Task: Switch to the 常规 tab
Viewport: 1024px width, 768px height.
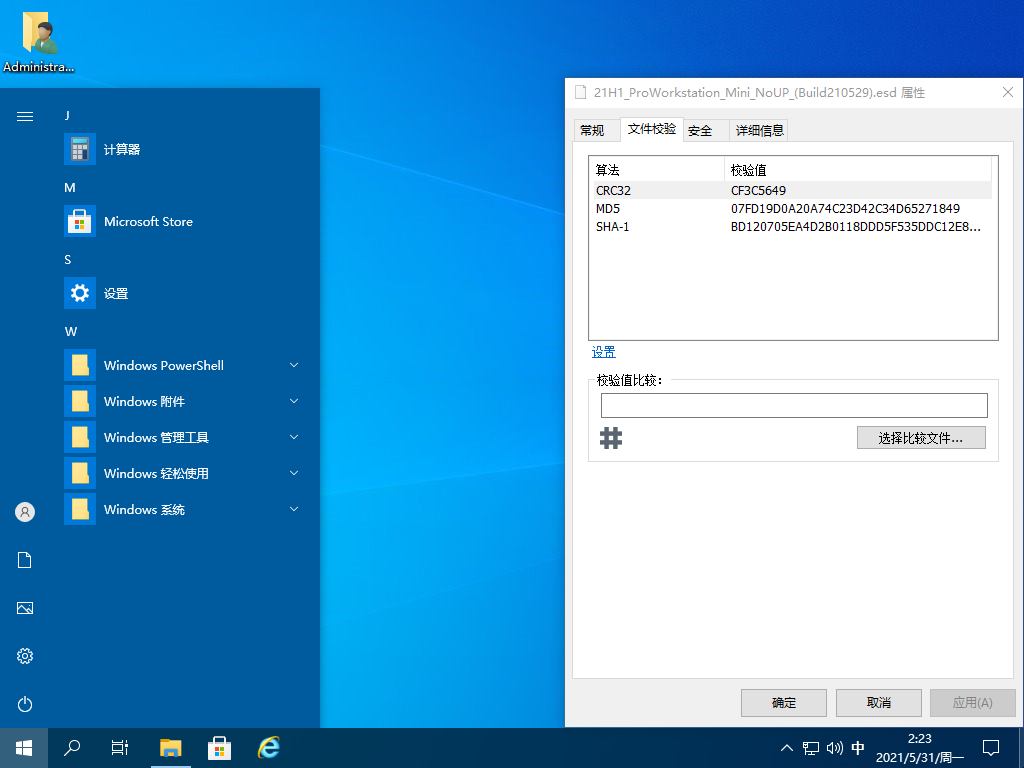Action: click(596, 130)
